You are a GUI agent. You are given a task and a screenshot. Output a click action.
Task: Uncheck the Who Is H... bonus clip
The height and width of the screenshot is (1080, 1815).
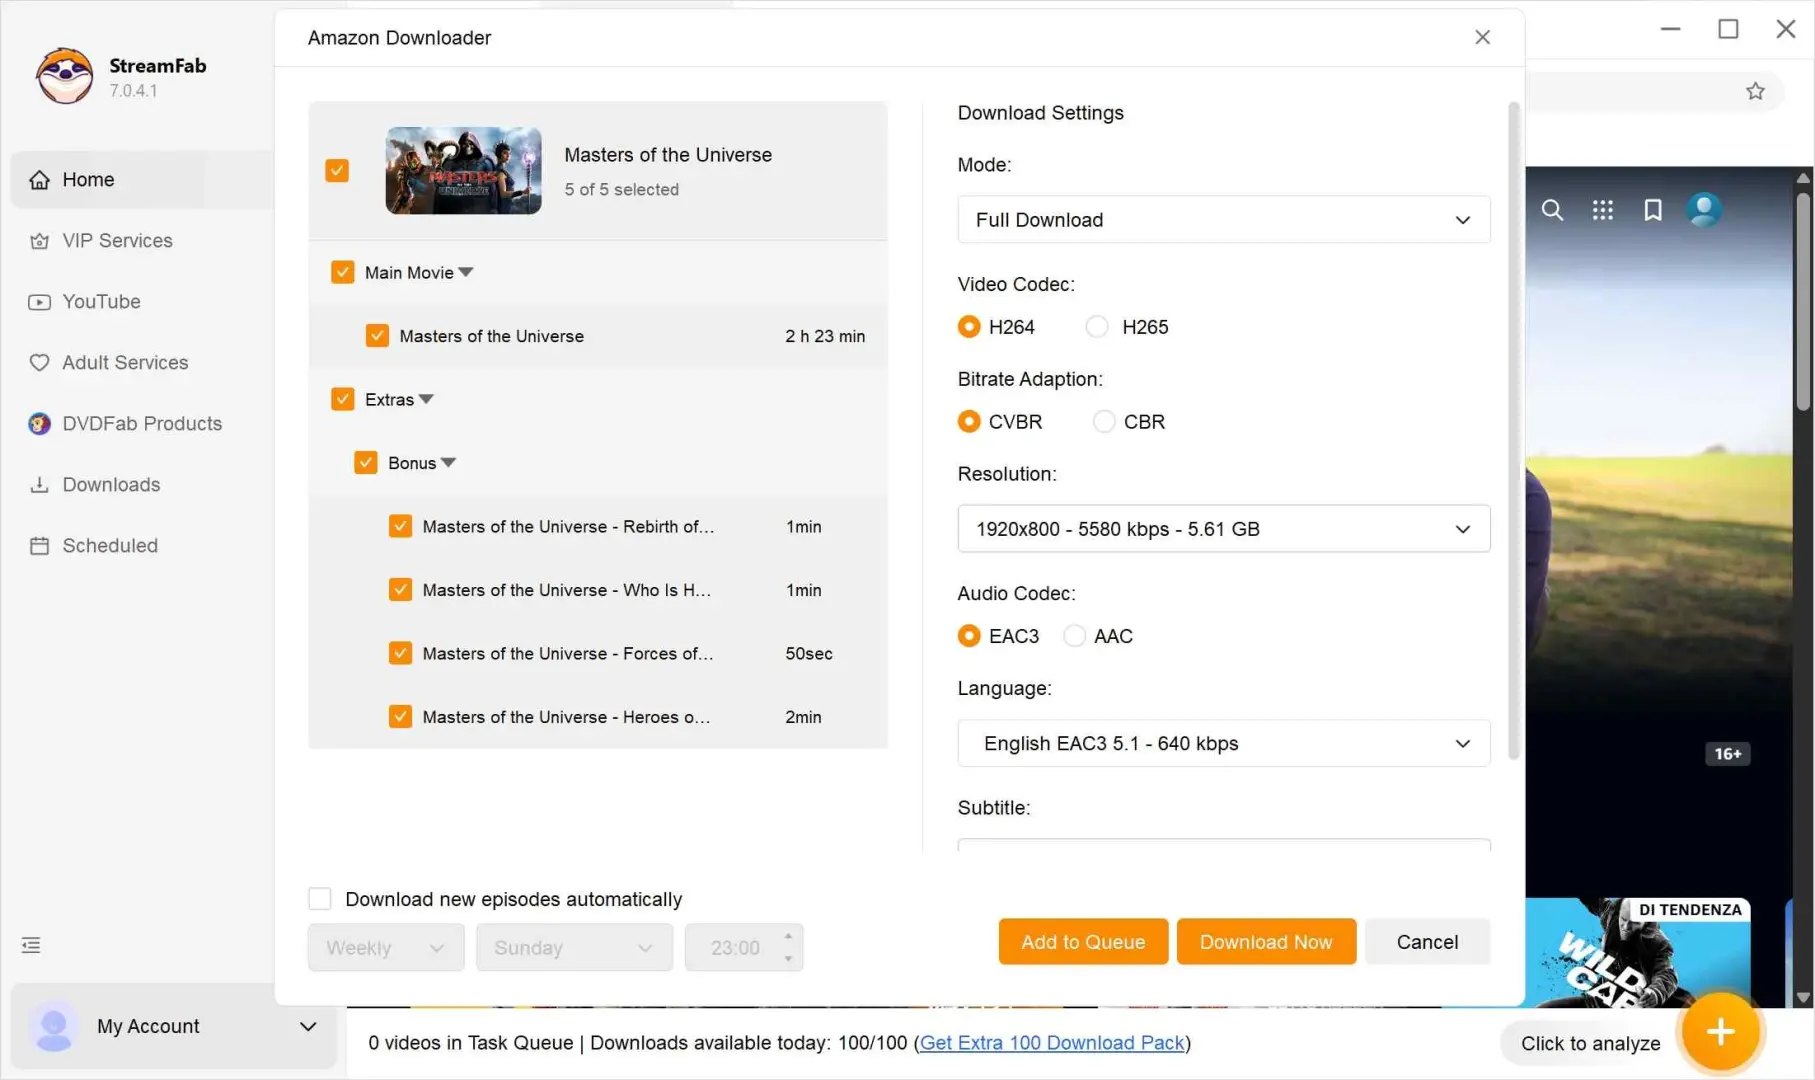[x=400, y=590]
